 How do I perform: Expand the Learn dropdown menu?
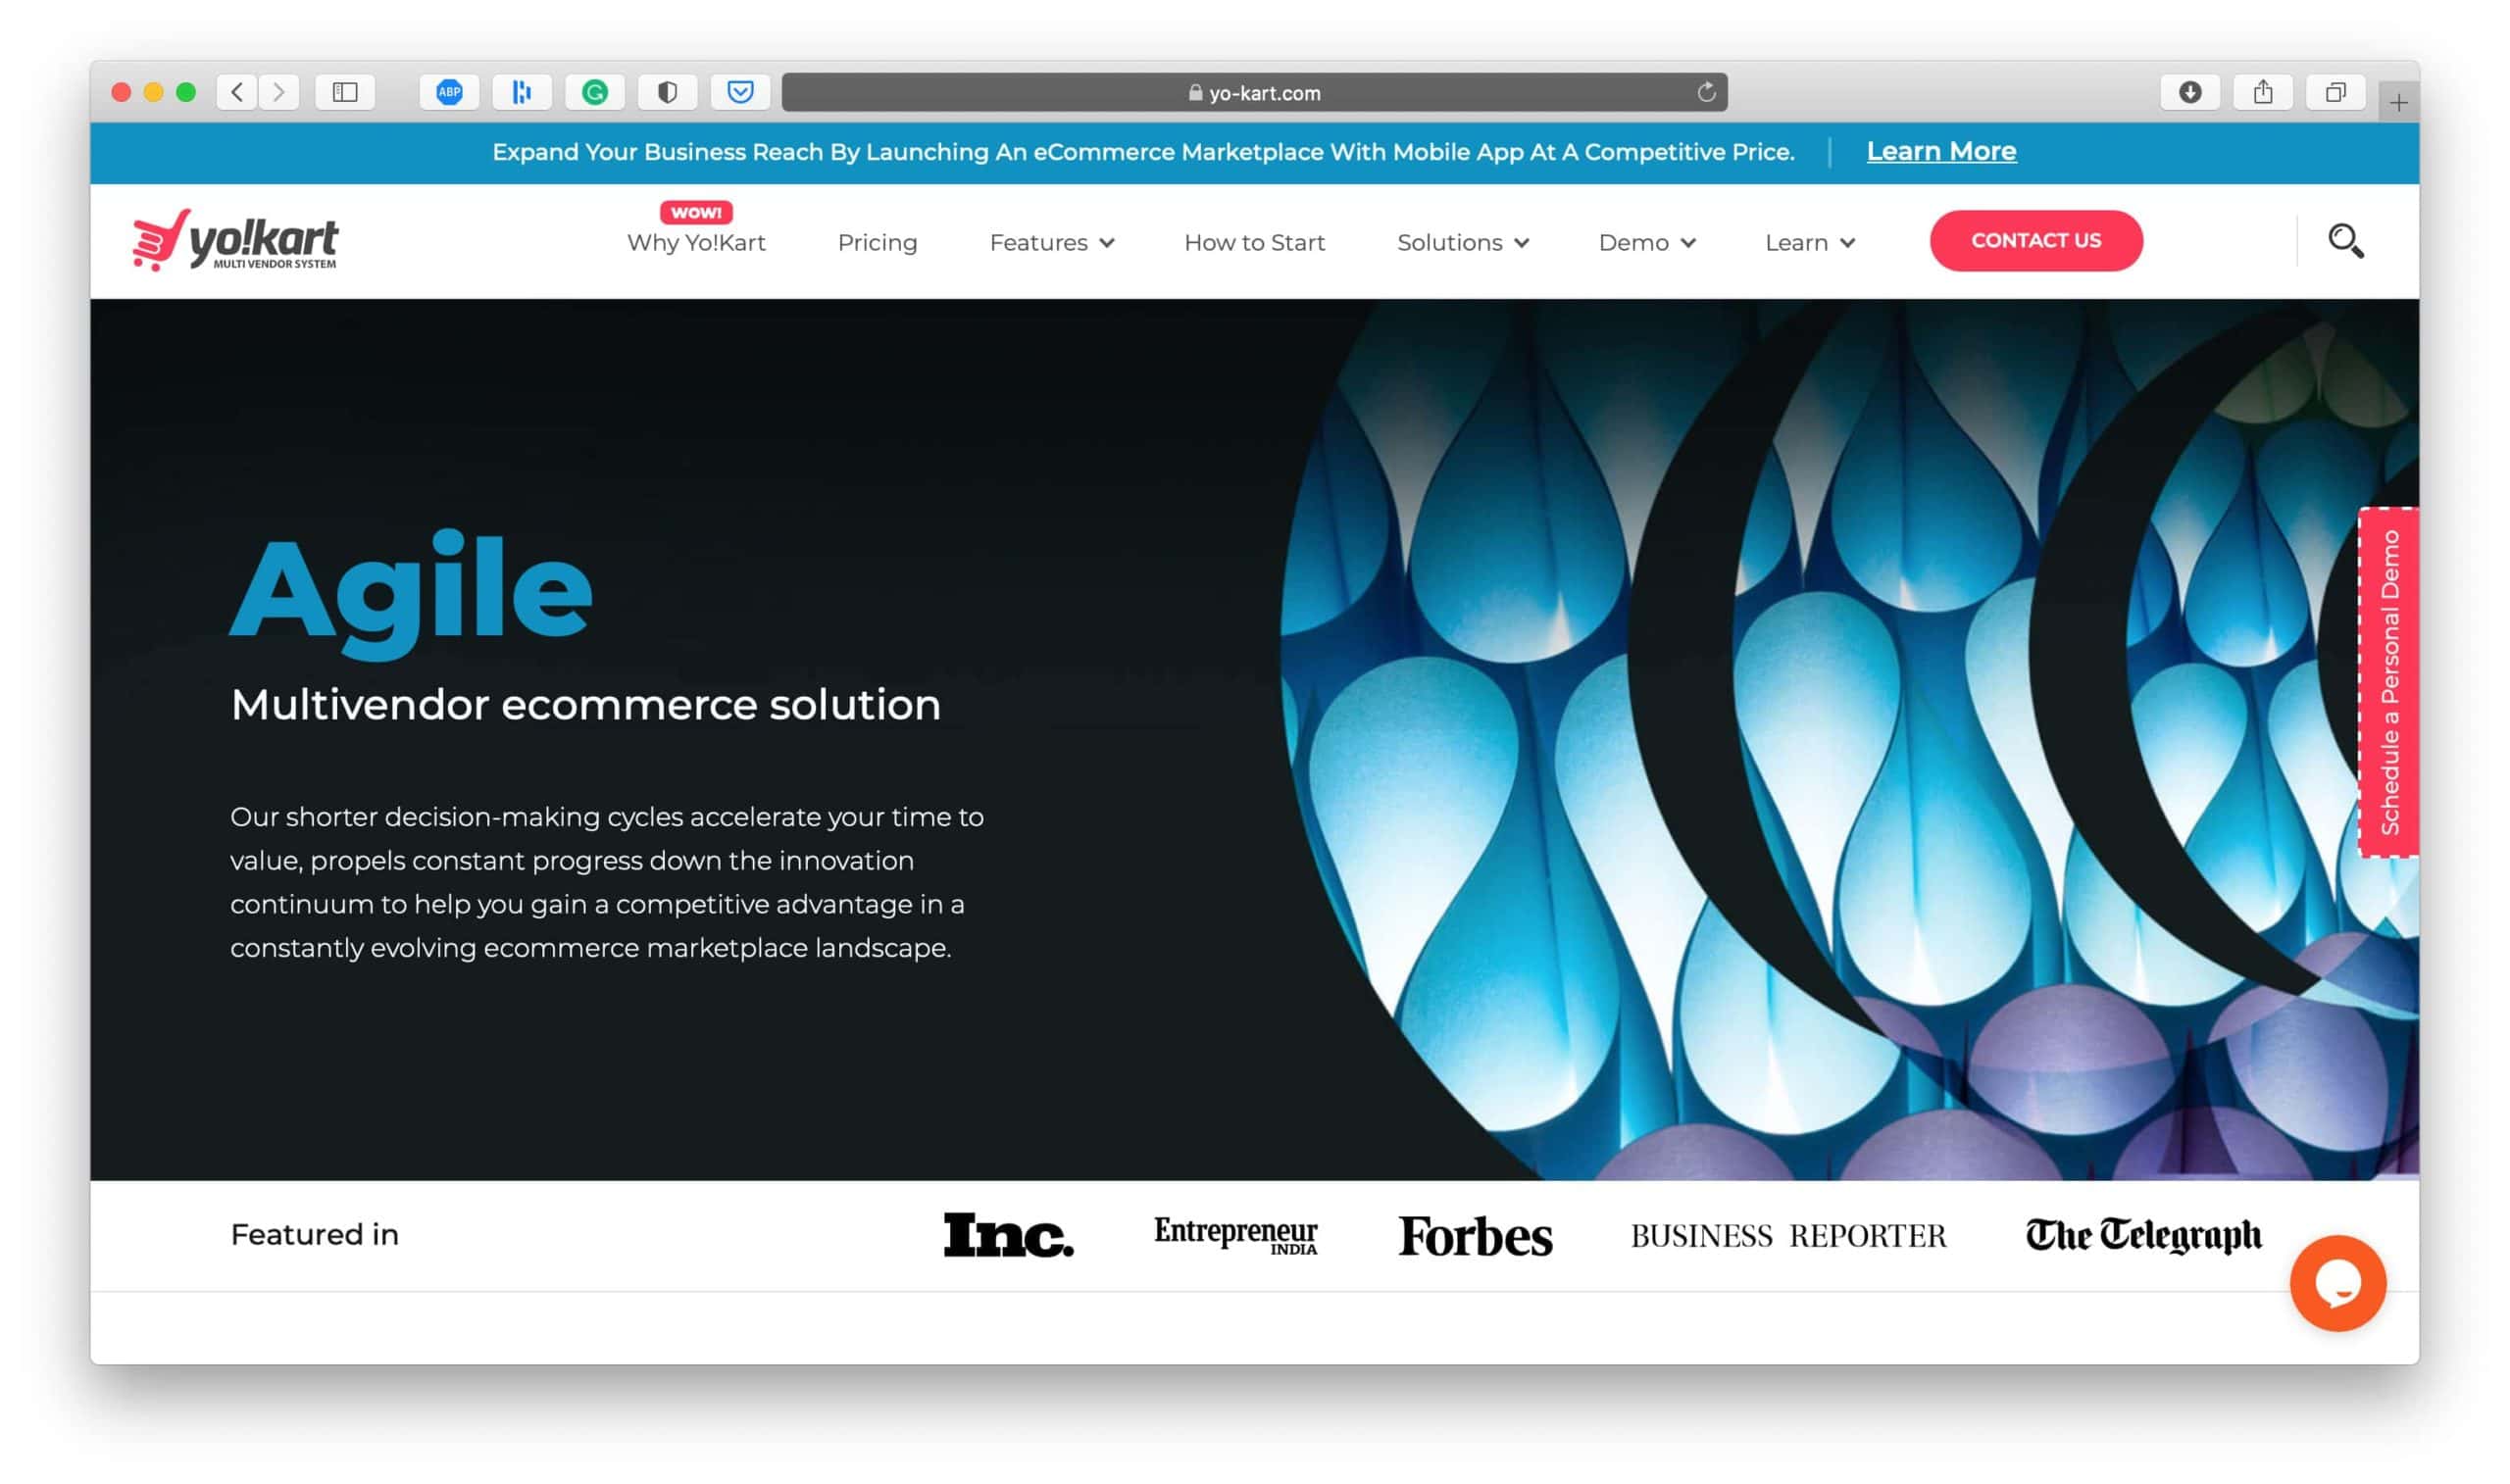tap(1809, 240)
